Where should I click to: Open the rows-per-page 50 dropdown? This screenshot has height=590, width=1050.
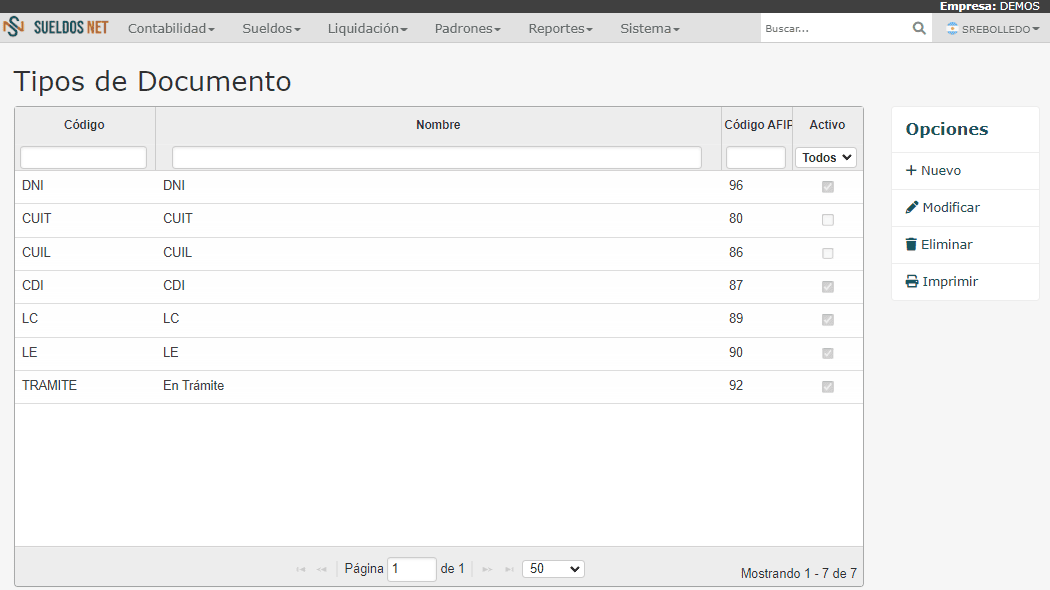(x=553, y=569)
